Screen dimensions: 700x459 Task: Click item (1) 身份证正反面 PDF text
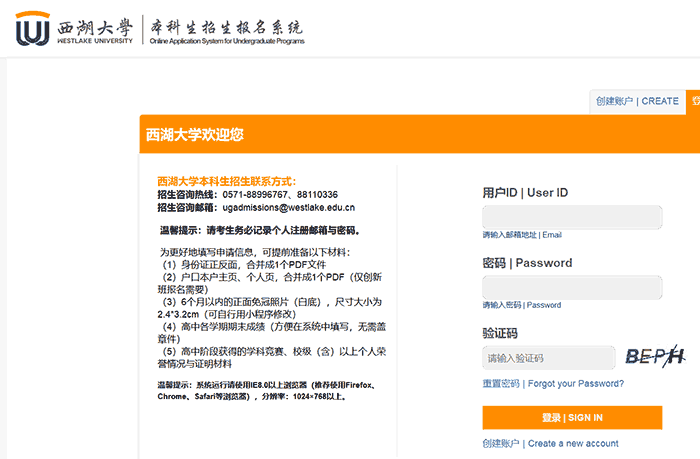[244, 264]
